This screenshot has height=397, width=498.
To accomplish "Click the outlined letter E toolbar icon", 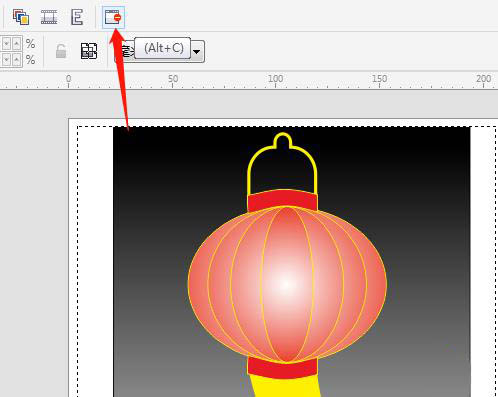I will (x=77, y=17).
